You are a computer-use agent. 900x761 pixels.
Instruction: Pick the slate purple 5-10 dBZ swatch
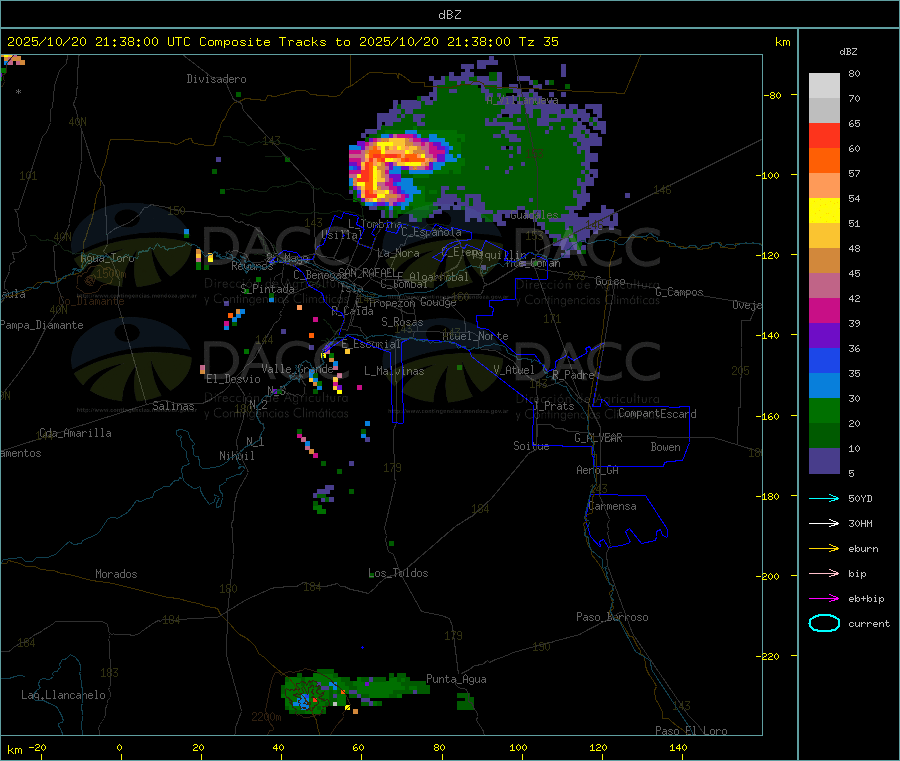[x=824, y=460]
